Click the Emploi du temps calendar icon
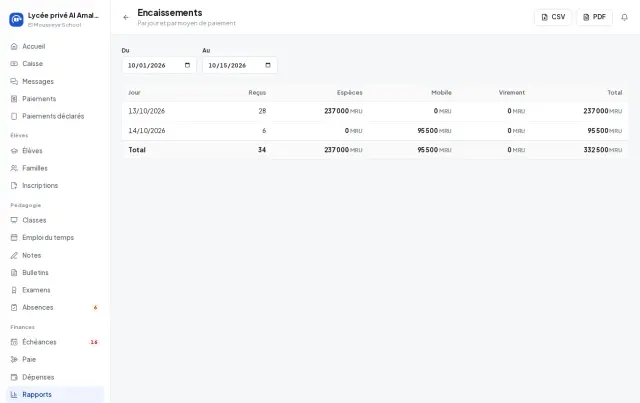 (14, 237)
